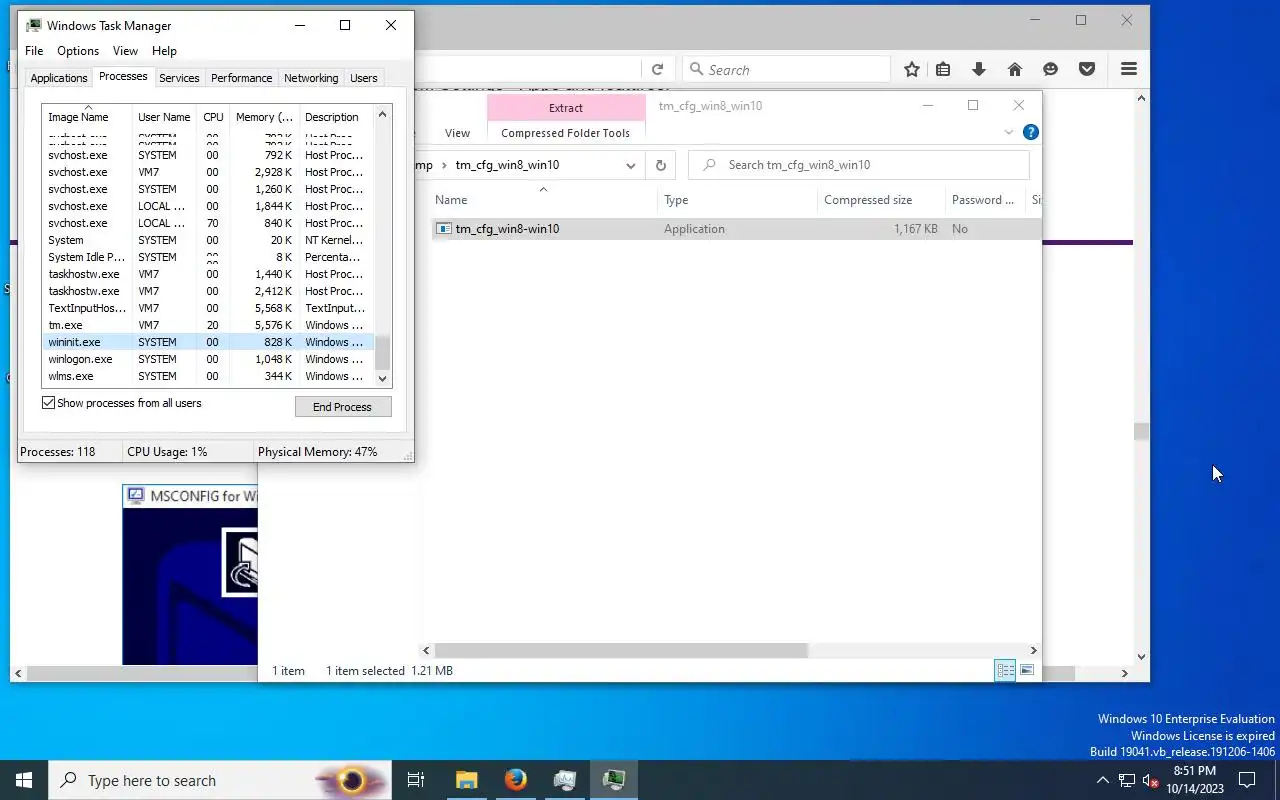Sort files by Compressed size column

[x=881, y=200]
